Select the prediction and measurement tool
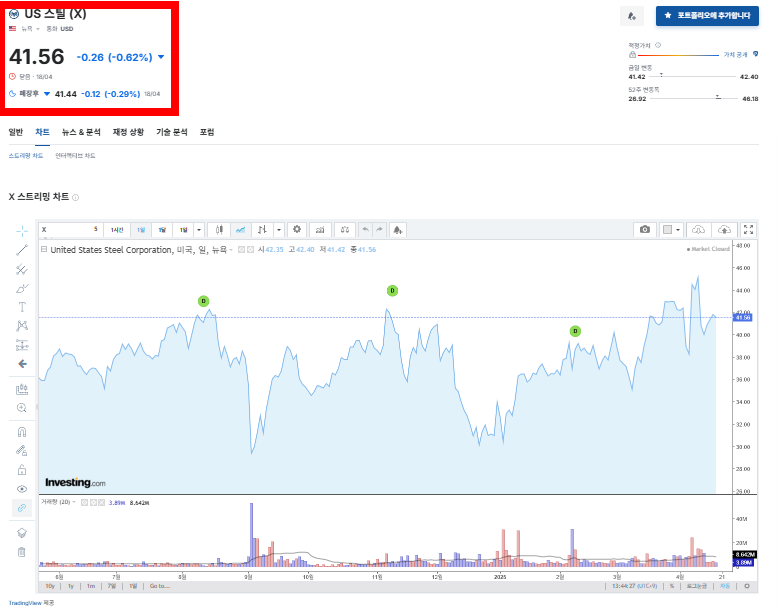 coord(22,344)
